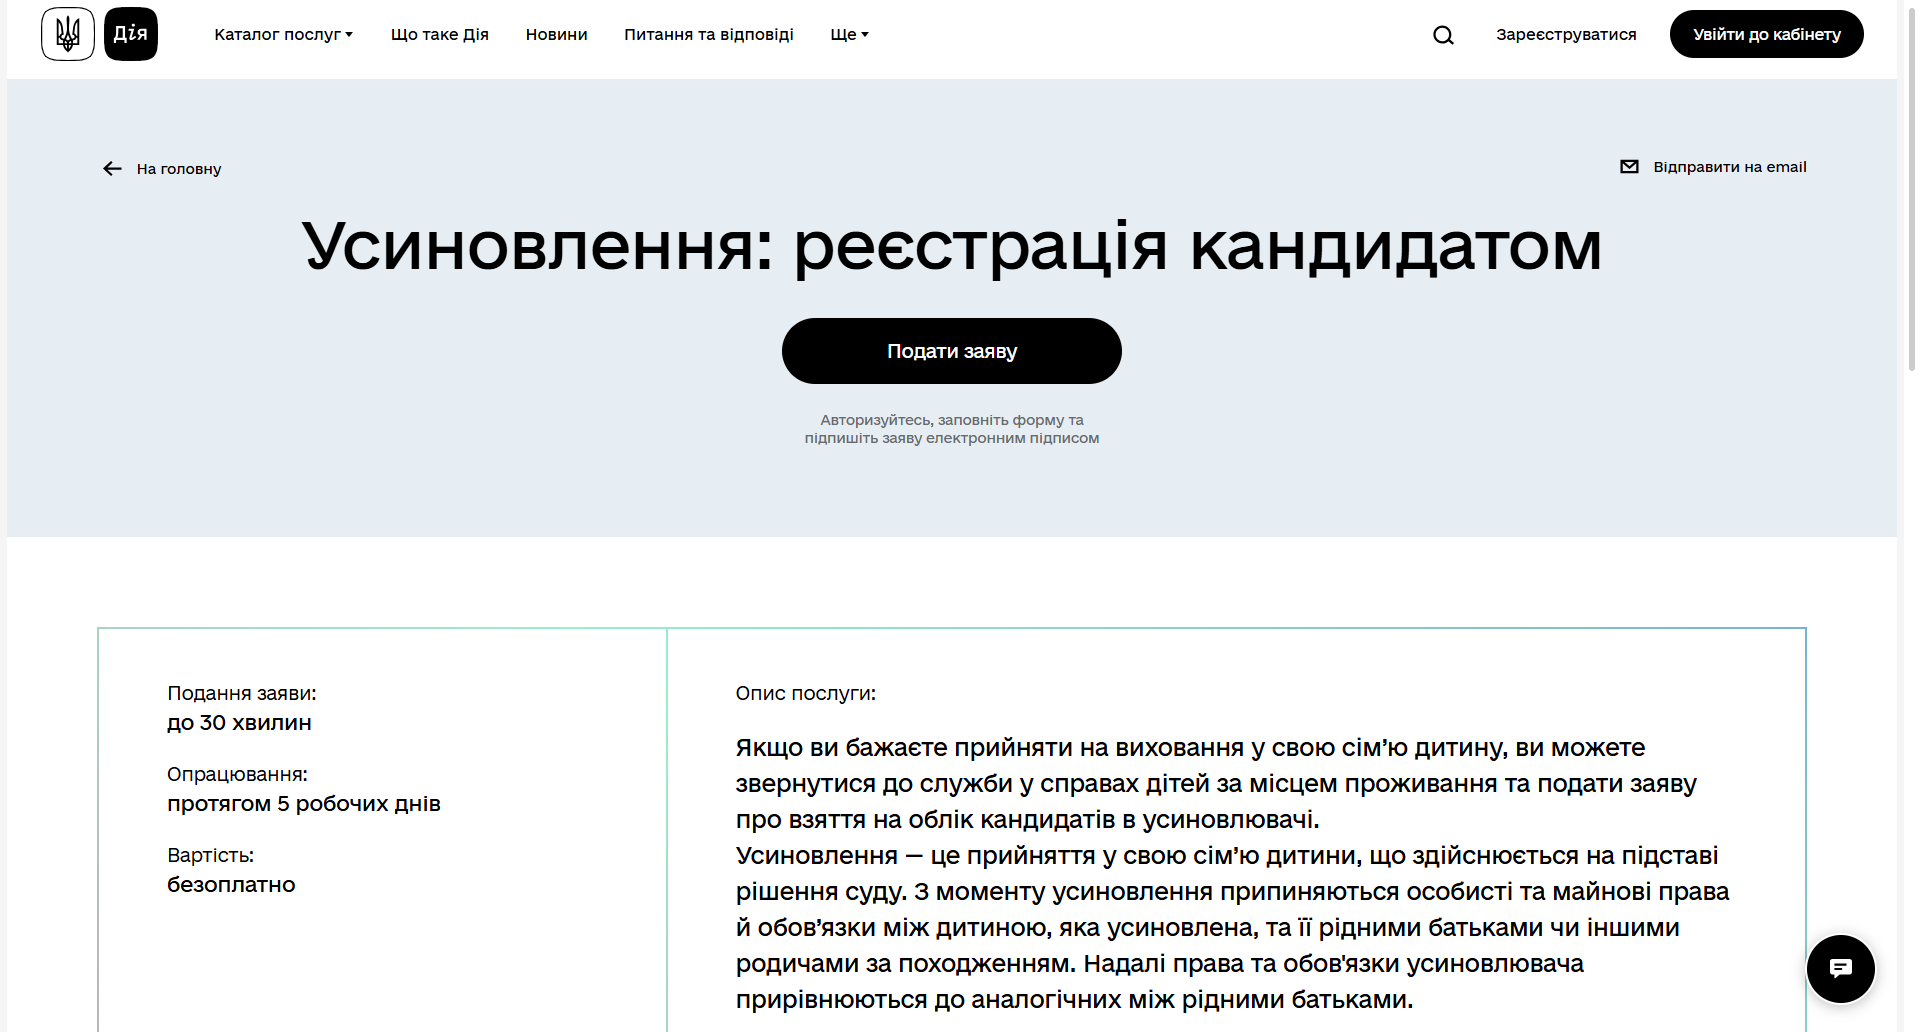Click the Опрацювання: label

(x=237, y=774)
